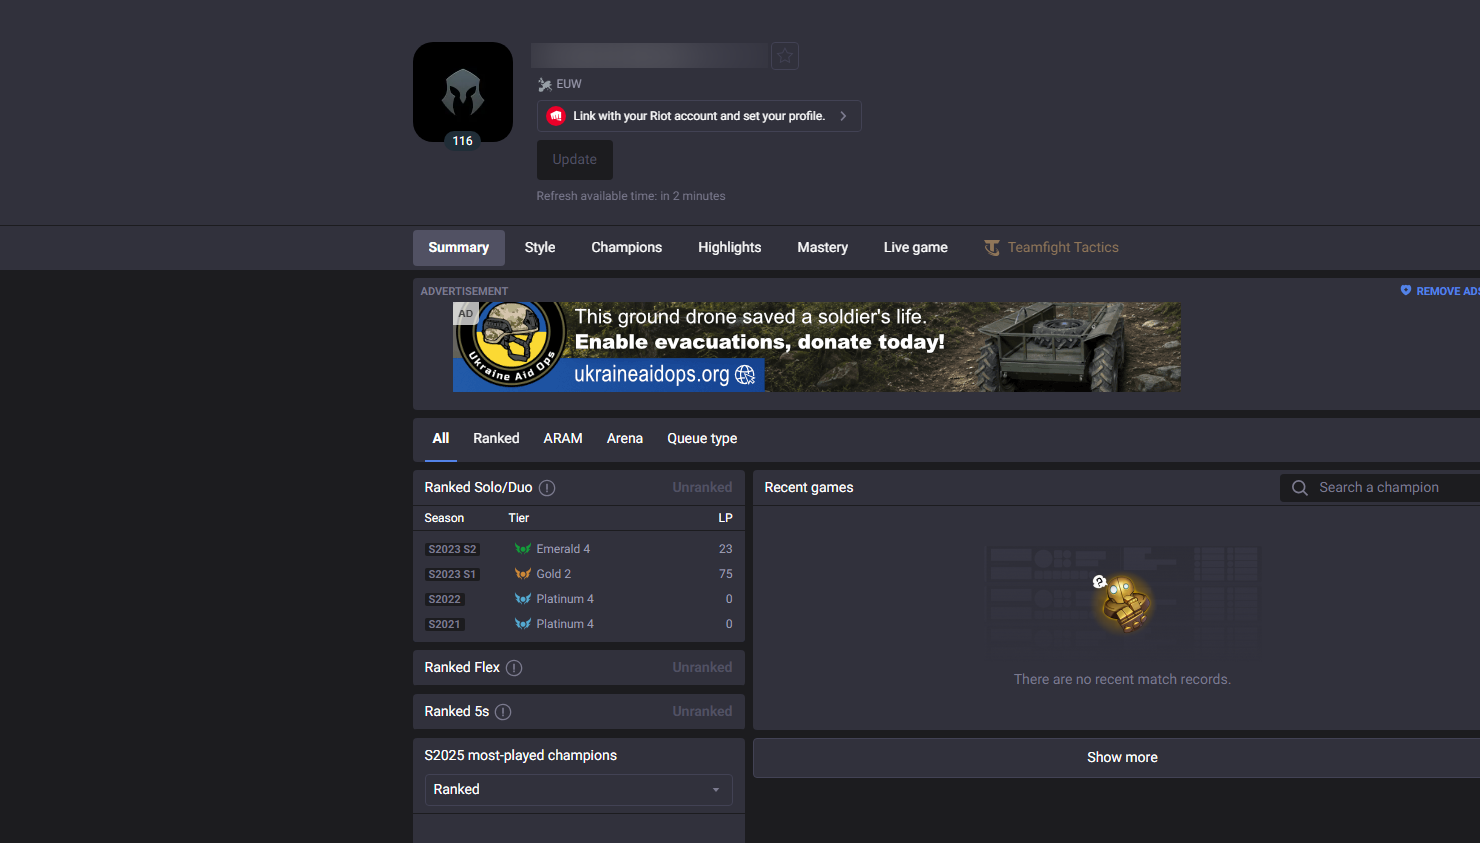This screenshot has height=843, width=1480.
Task: Click the Emerald 4 tier emblem icon
Action: click(523, 549)
